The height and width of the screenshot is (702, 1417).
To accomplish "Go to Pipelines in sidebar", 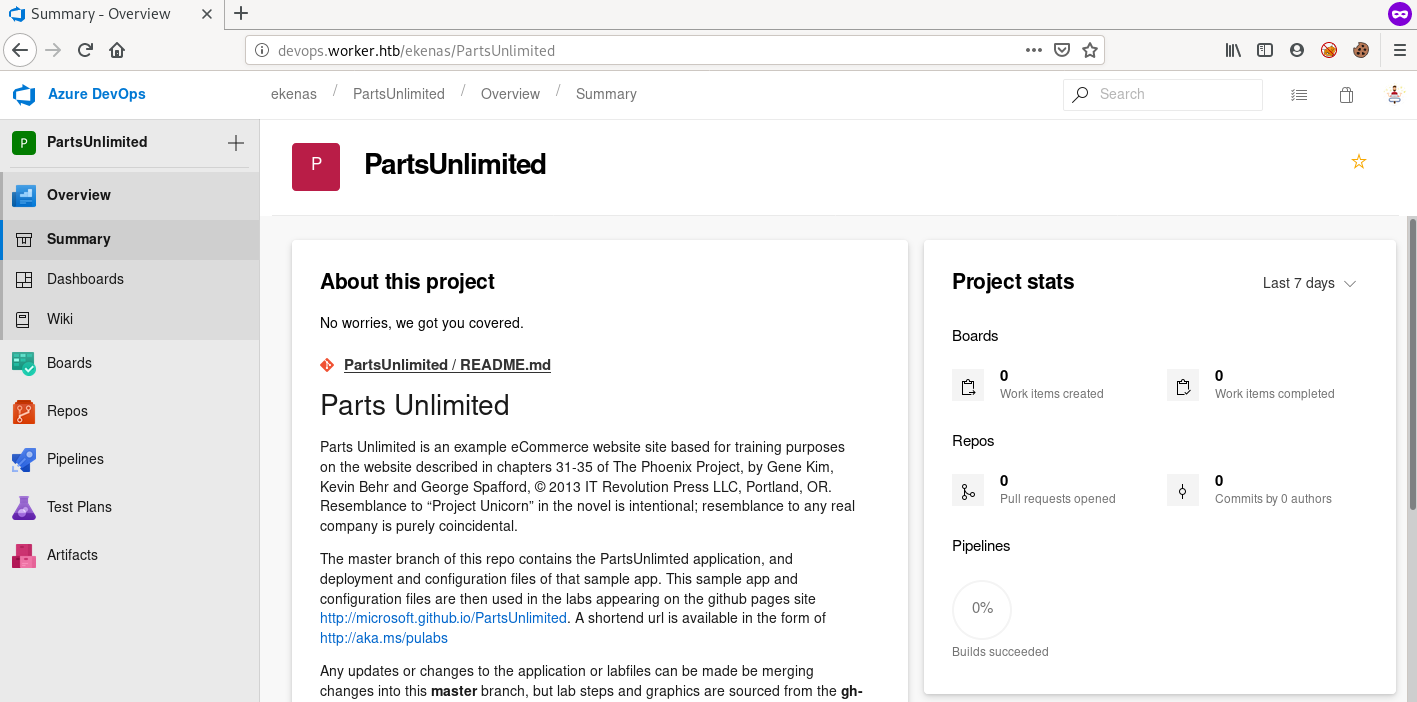I will [x=75, y=459].
